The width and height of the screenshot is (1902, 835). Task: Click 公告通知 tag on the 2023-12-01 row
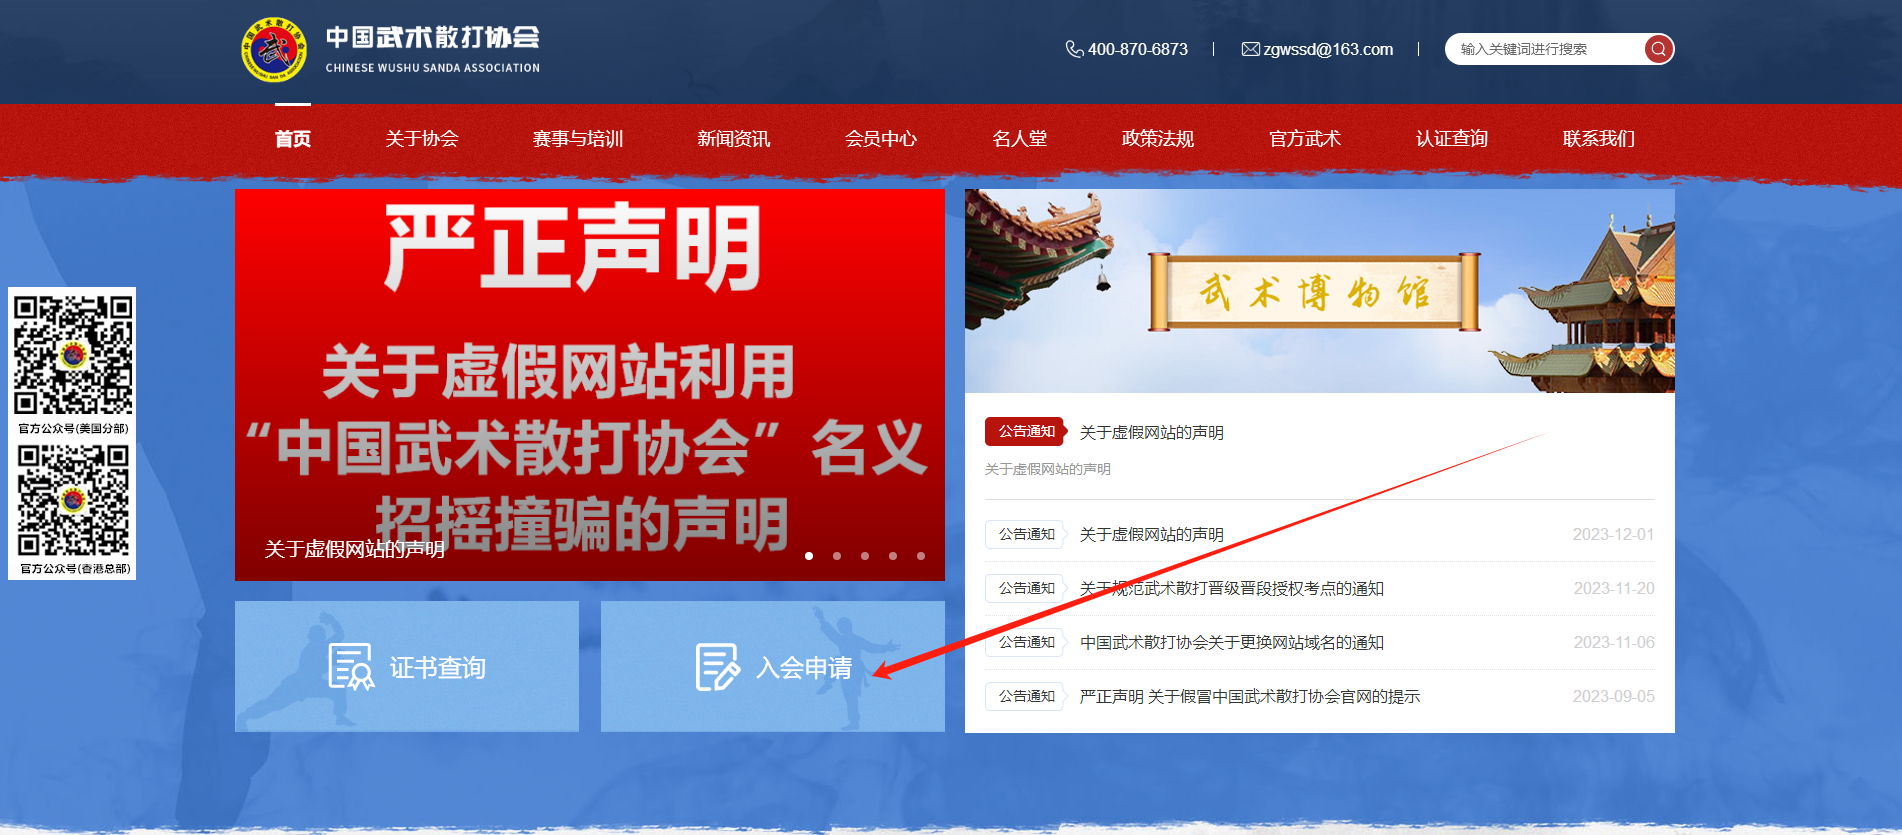point(1026,534)
